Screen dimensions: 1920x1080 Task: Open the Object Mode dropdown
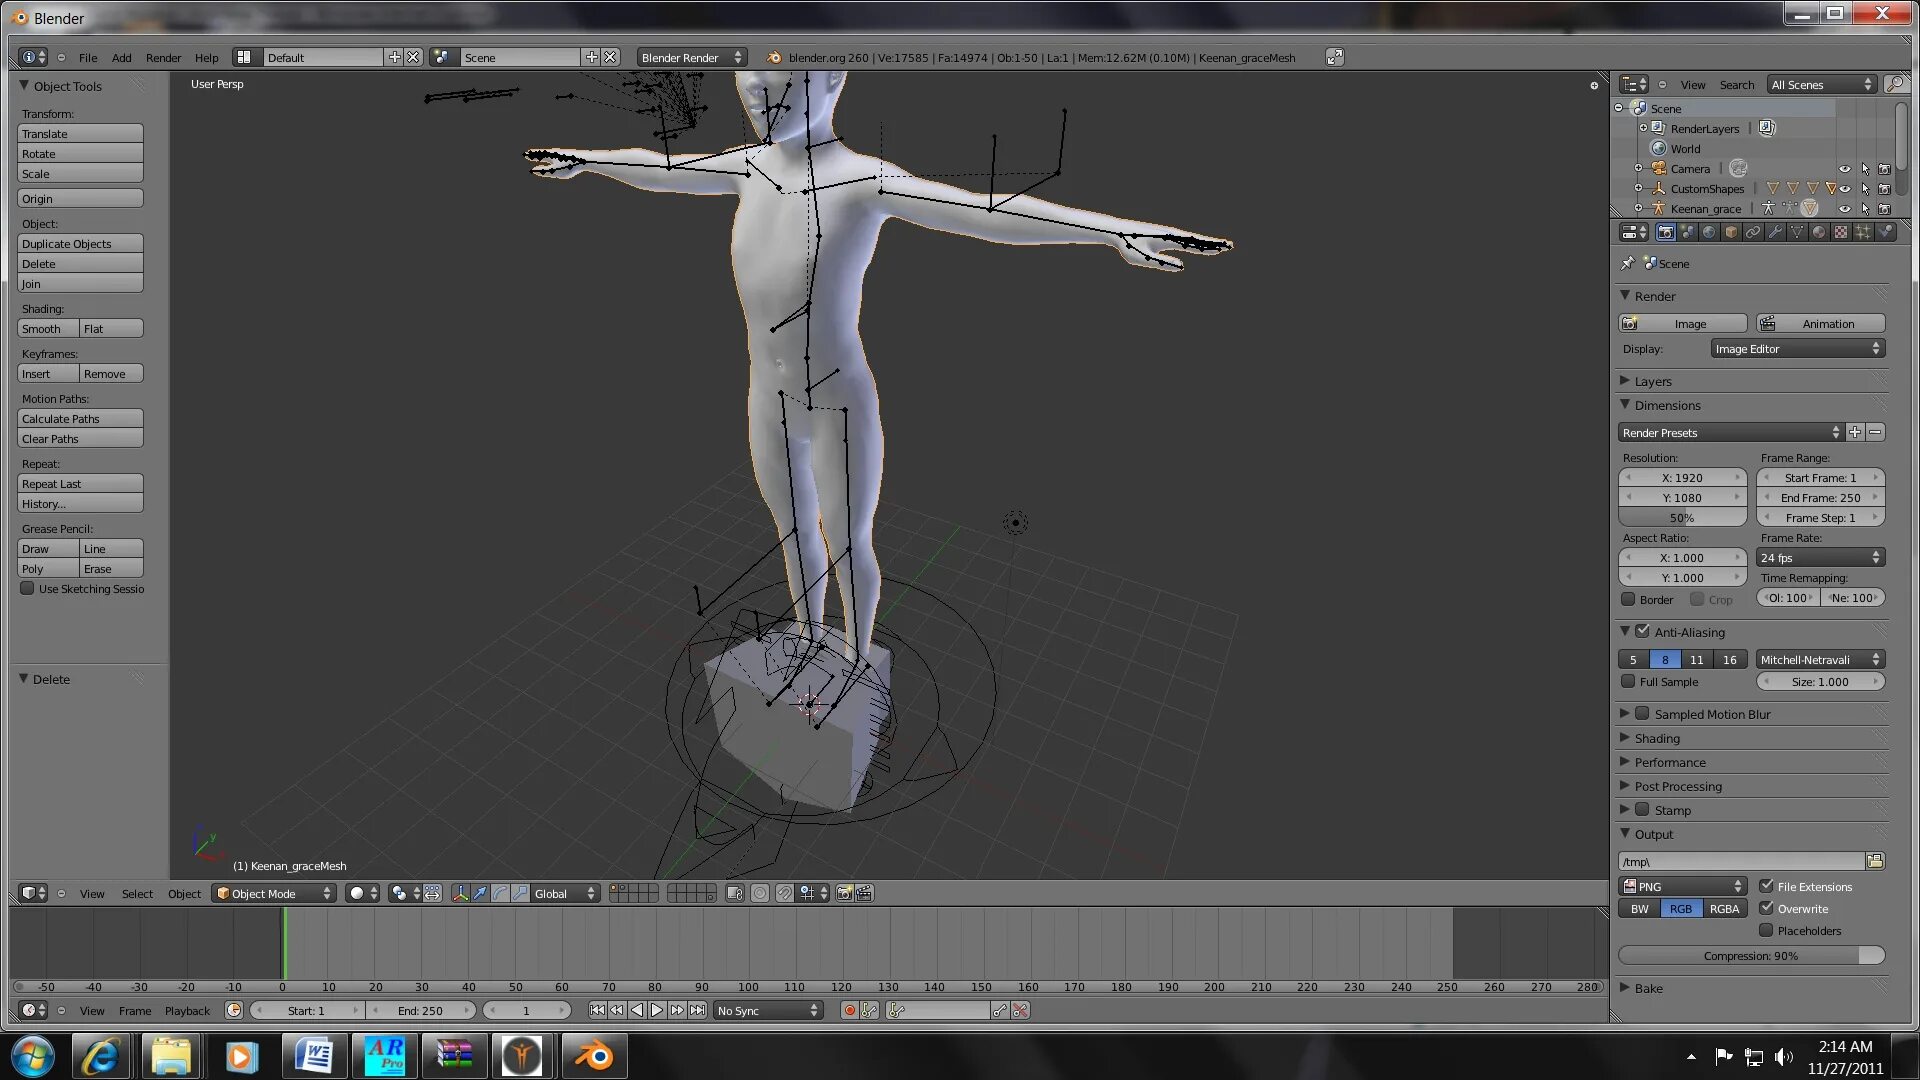(274, 893)
